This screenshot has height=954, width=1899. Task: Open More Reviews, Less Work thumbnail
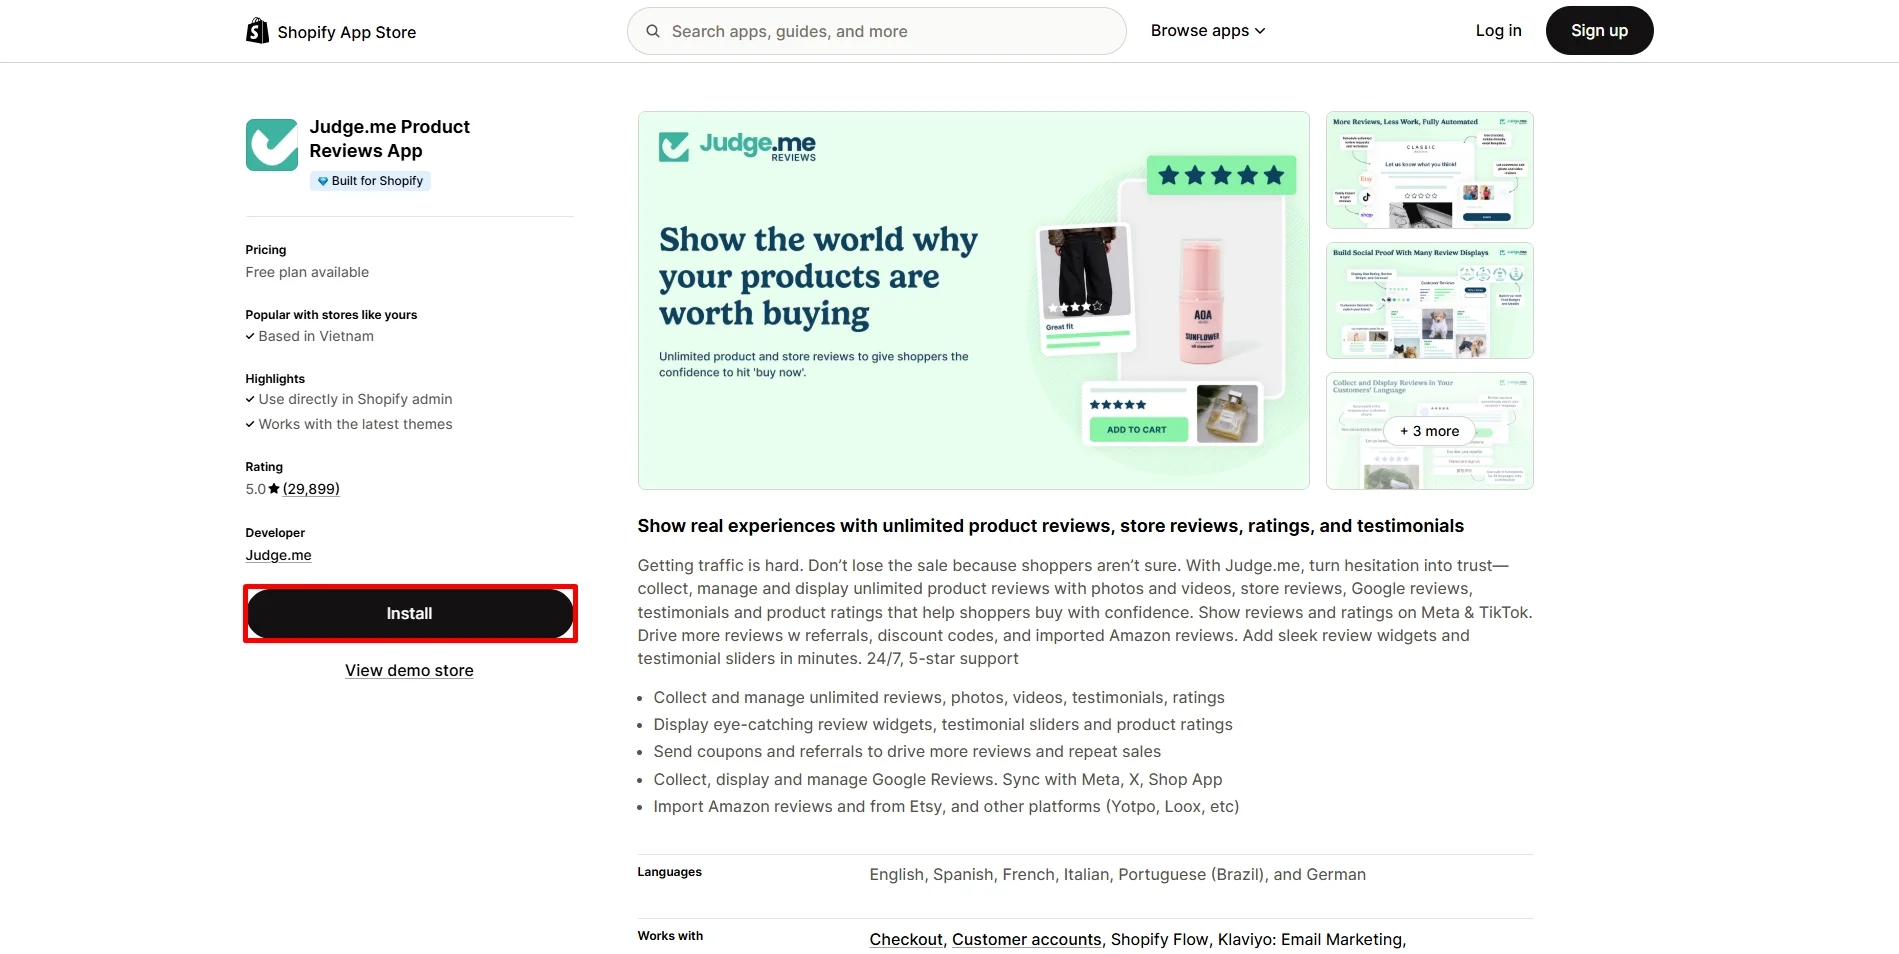tap(1429, 170)
